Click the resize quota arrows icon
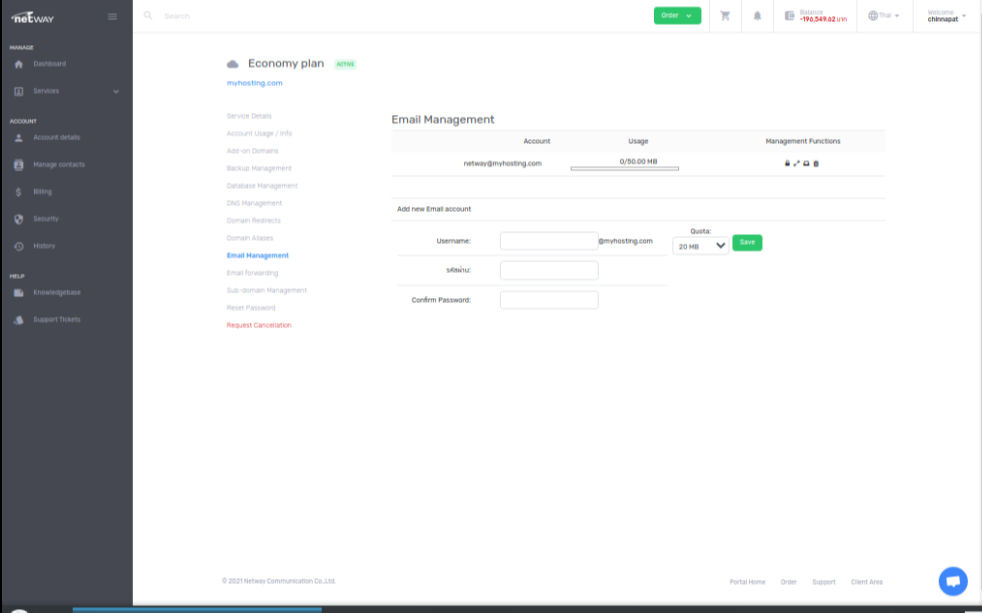 coord(796,163)
